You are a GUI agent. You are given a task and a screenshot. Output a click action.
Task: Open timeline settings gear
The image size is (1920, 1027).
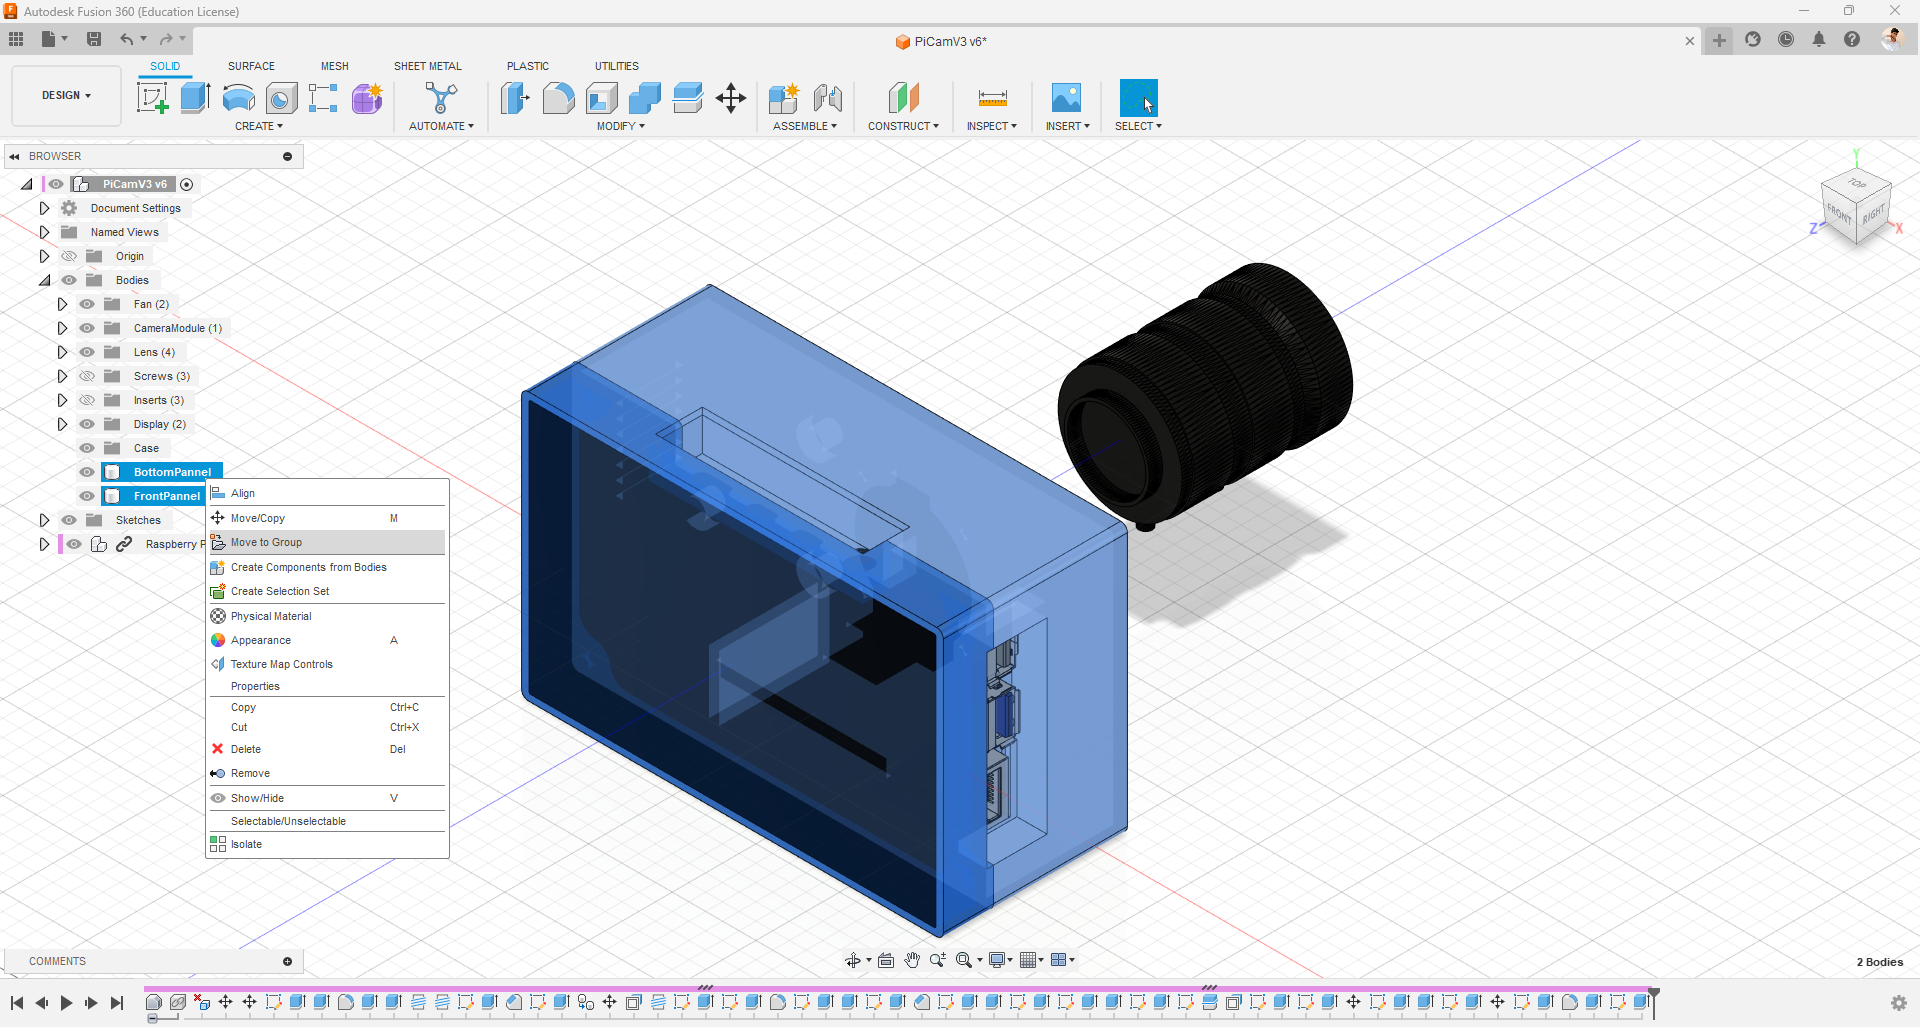(x=1898, y=1002)
